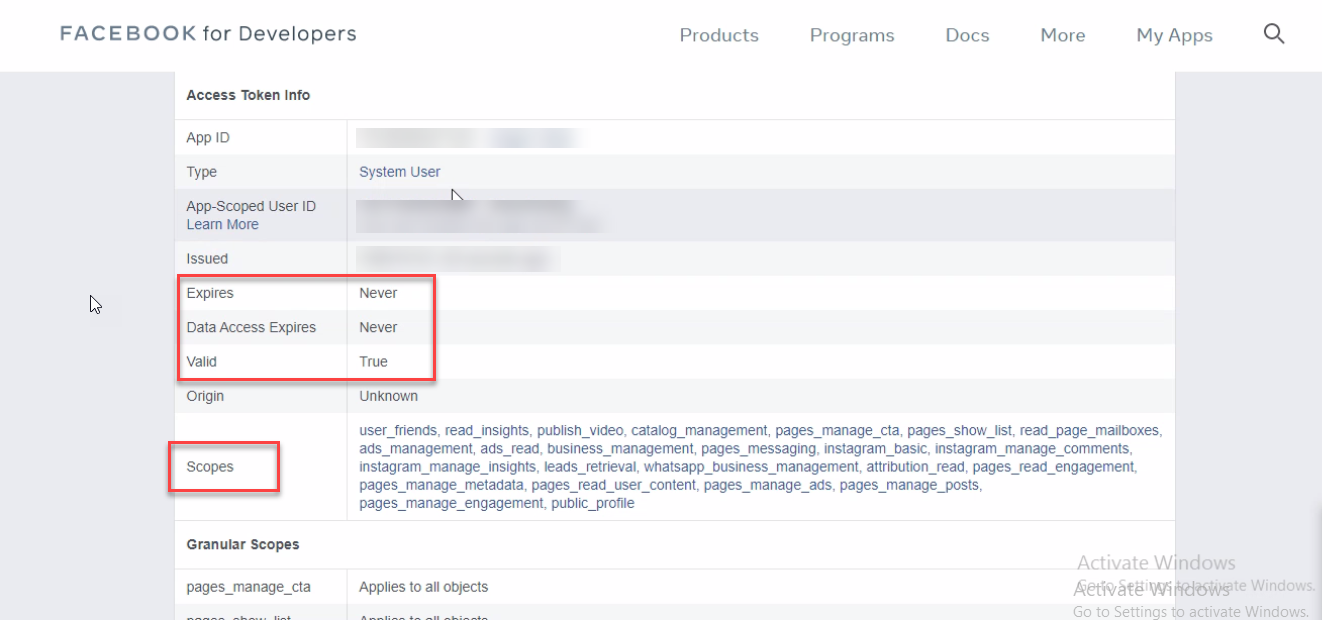Click the read_page_mailboxes scope
Viewport: 1322px width, 620px height.
(1089, 431)
